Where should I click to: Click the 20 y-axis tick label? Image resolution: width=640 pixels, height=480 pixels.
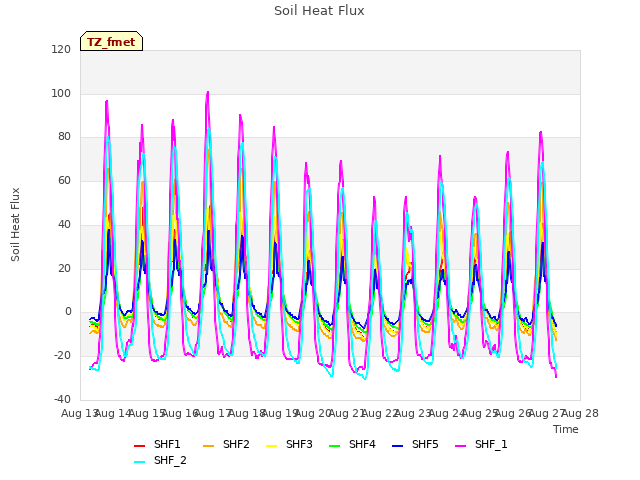point(64,269)
